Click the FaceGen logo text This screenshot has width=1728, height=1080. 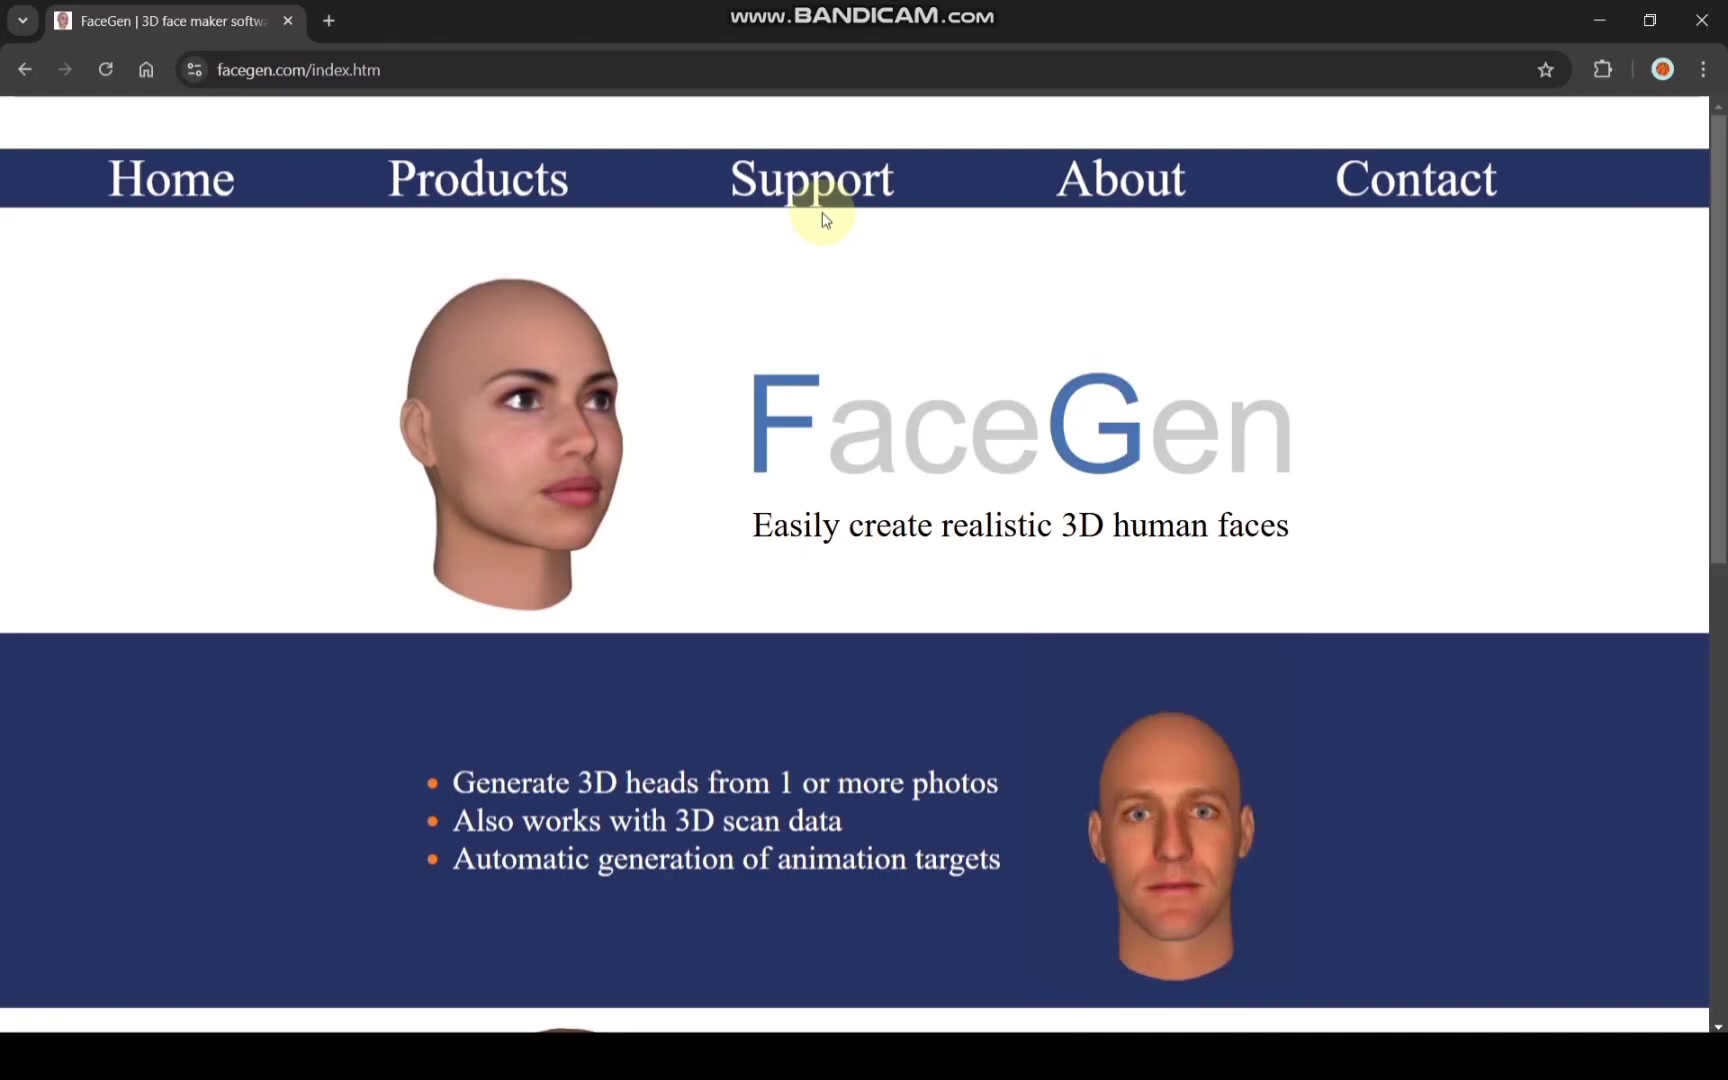[x=1021, y=424]
